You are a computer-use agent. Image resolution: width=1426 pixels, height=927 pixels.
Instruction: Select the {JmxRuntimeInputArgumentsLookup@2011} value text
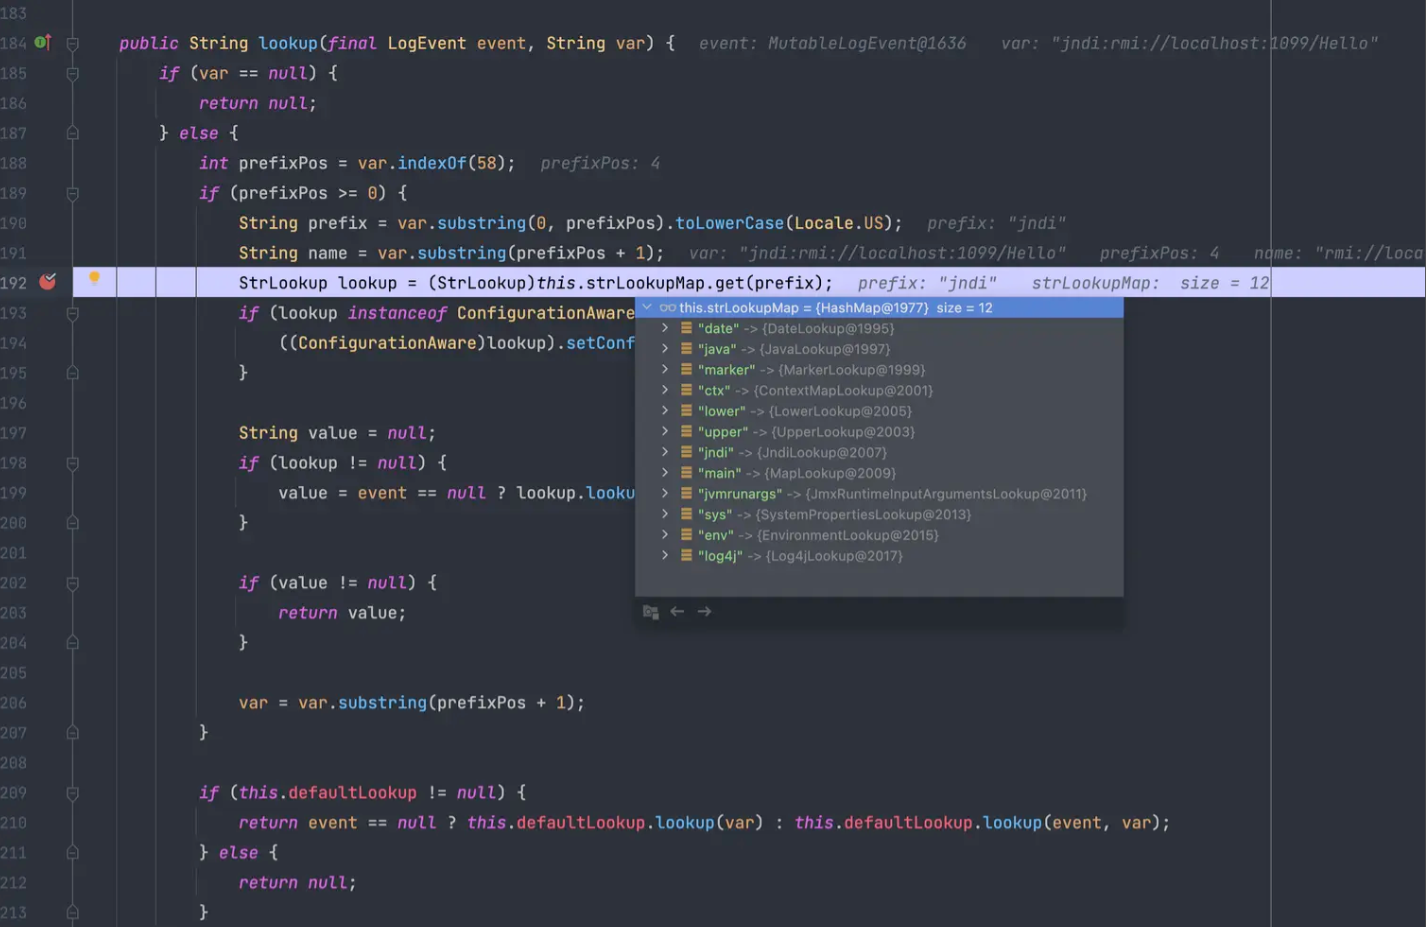coord(946,493)
